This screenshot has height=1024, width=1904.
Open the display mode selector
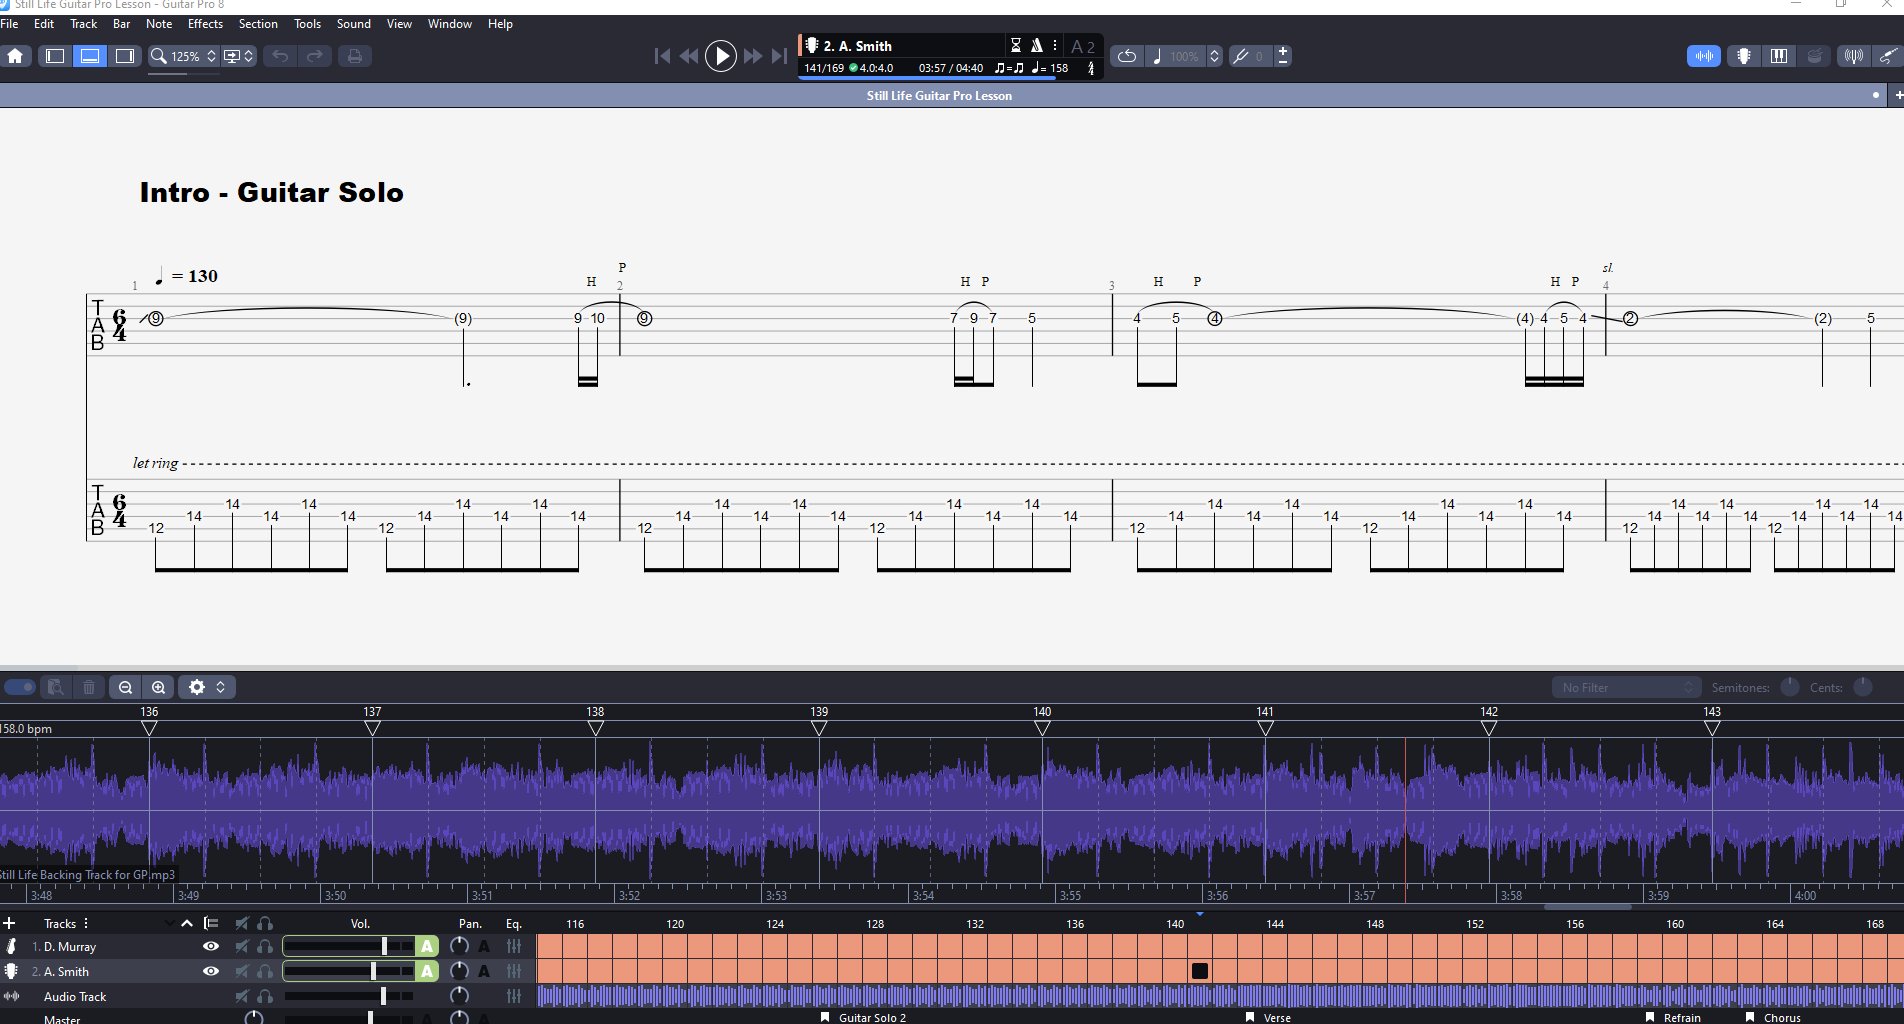pyautogui.click(x=239, y=56)
